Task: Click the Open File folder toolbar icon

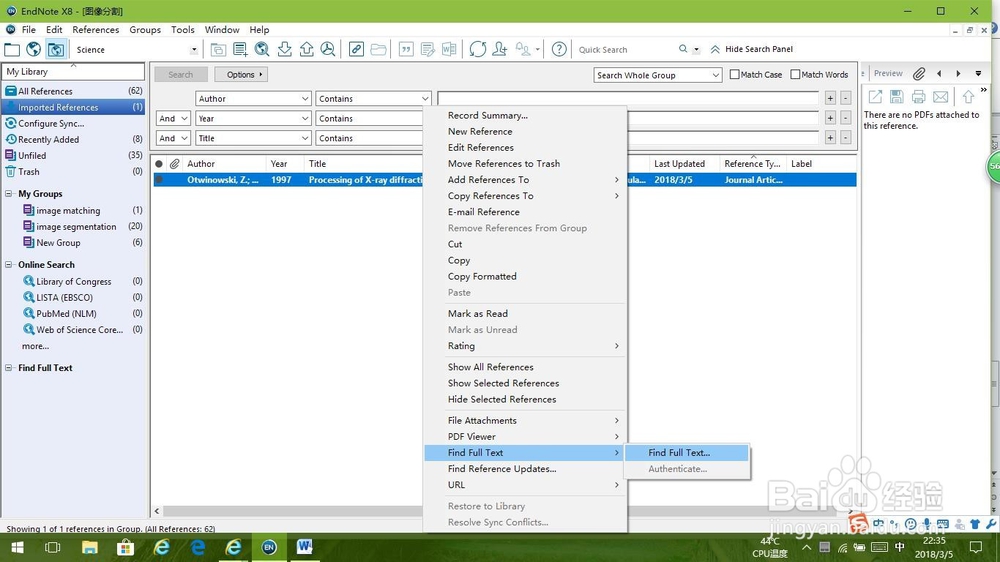Action: click(379, 49)
